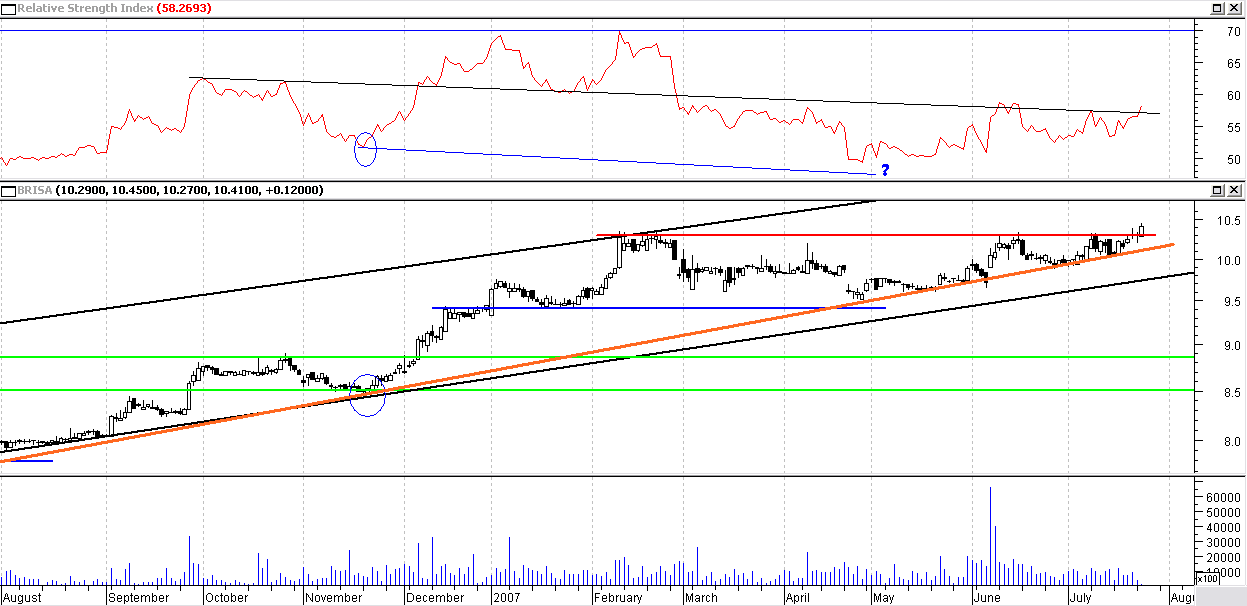Viewport: 1247px width, 606px height.
Task: Click the 70 value on RSI scale
Action: tap(1232, 31)
